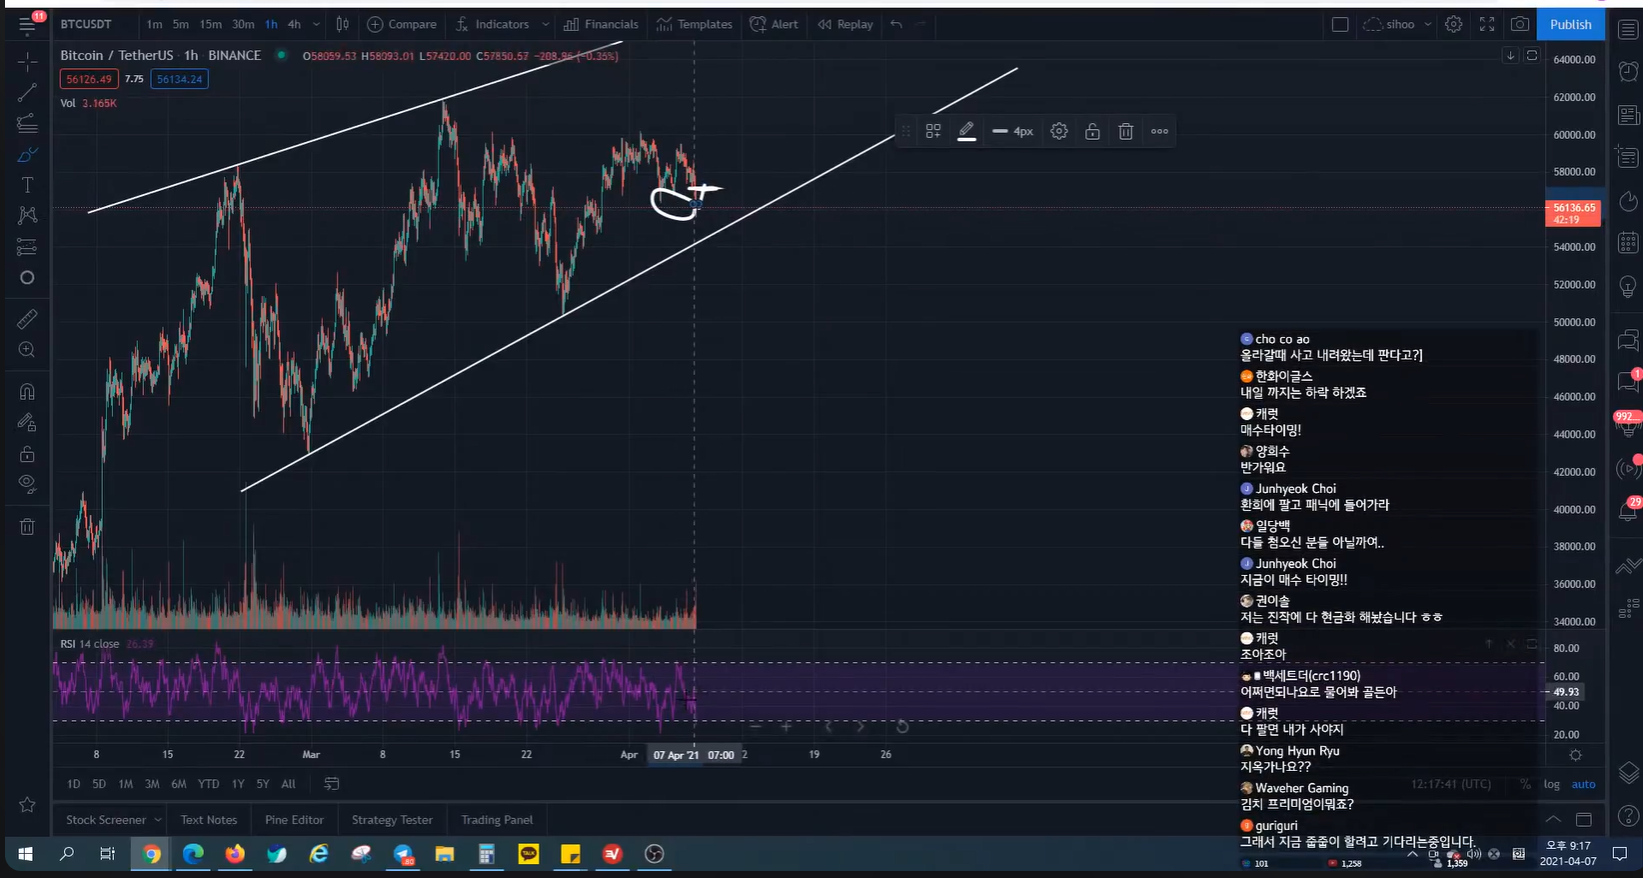Screen dimensions: 1643x878
Task: Click the blue Publish button
Action: point(1570,24)
